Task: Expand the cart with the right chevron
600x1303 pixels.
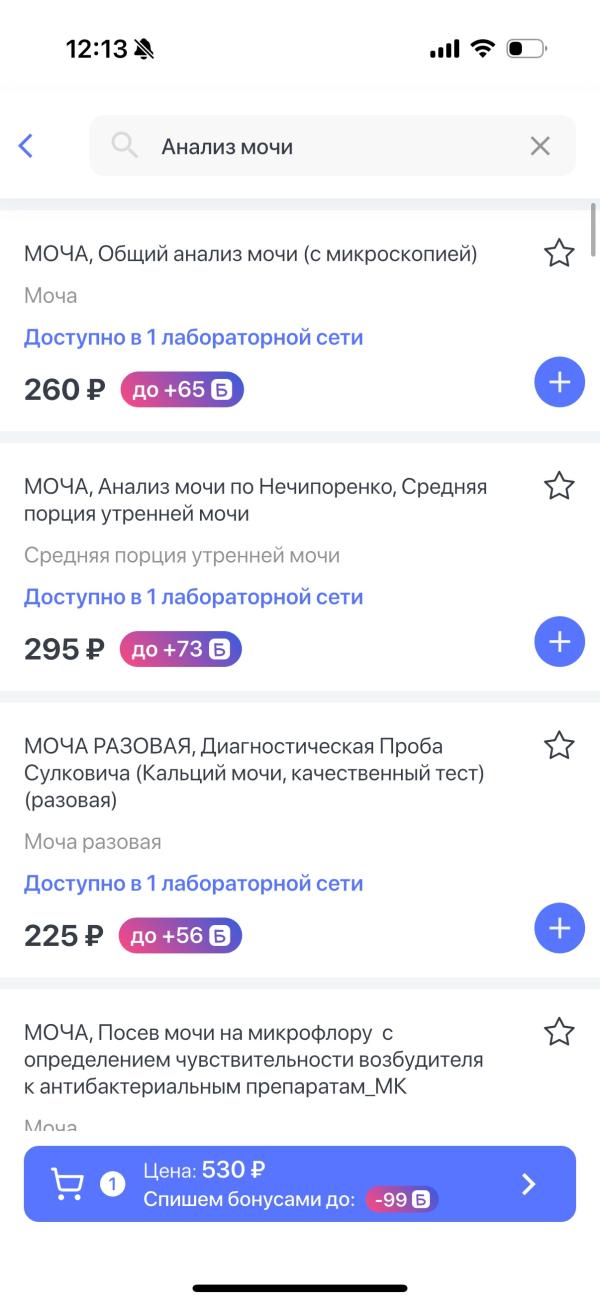Action: [x=529, y=1184]
